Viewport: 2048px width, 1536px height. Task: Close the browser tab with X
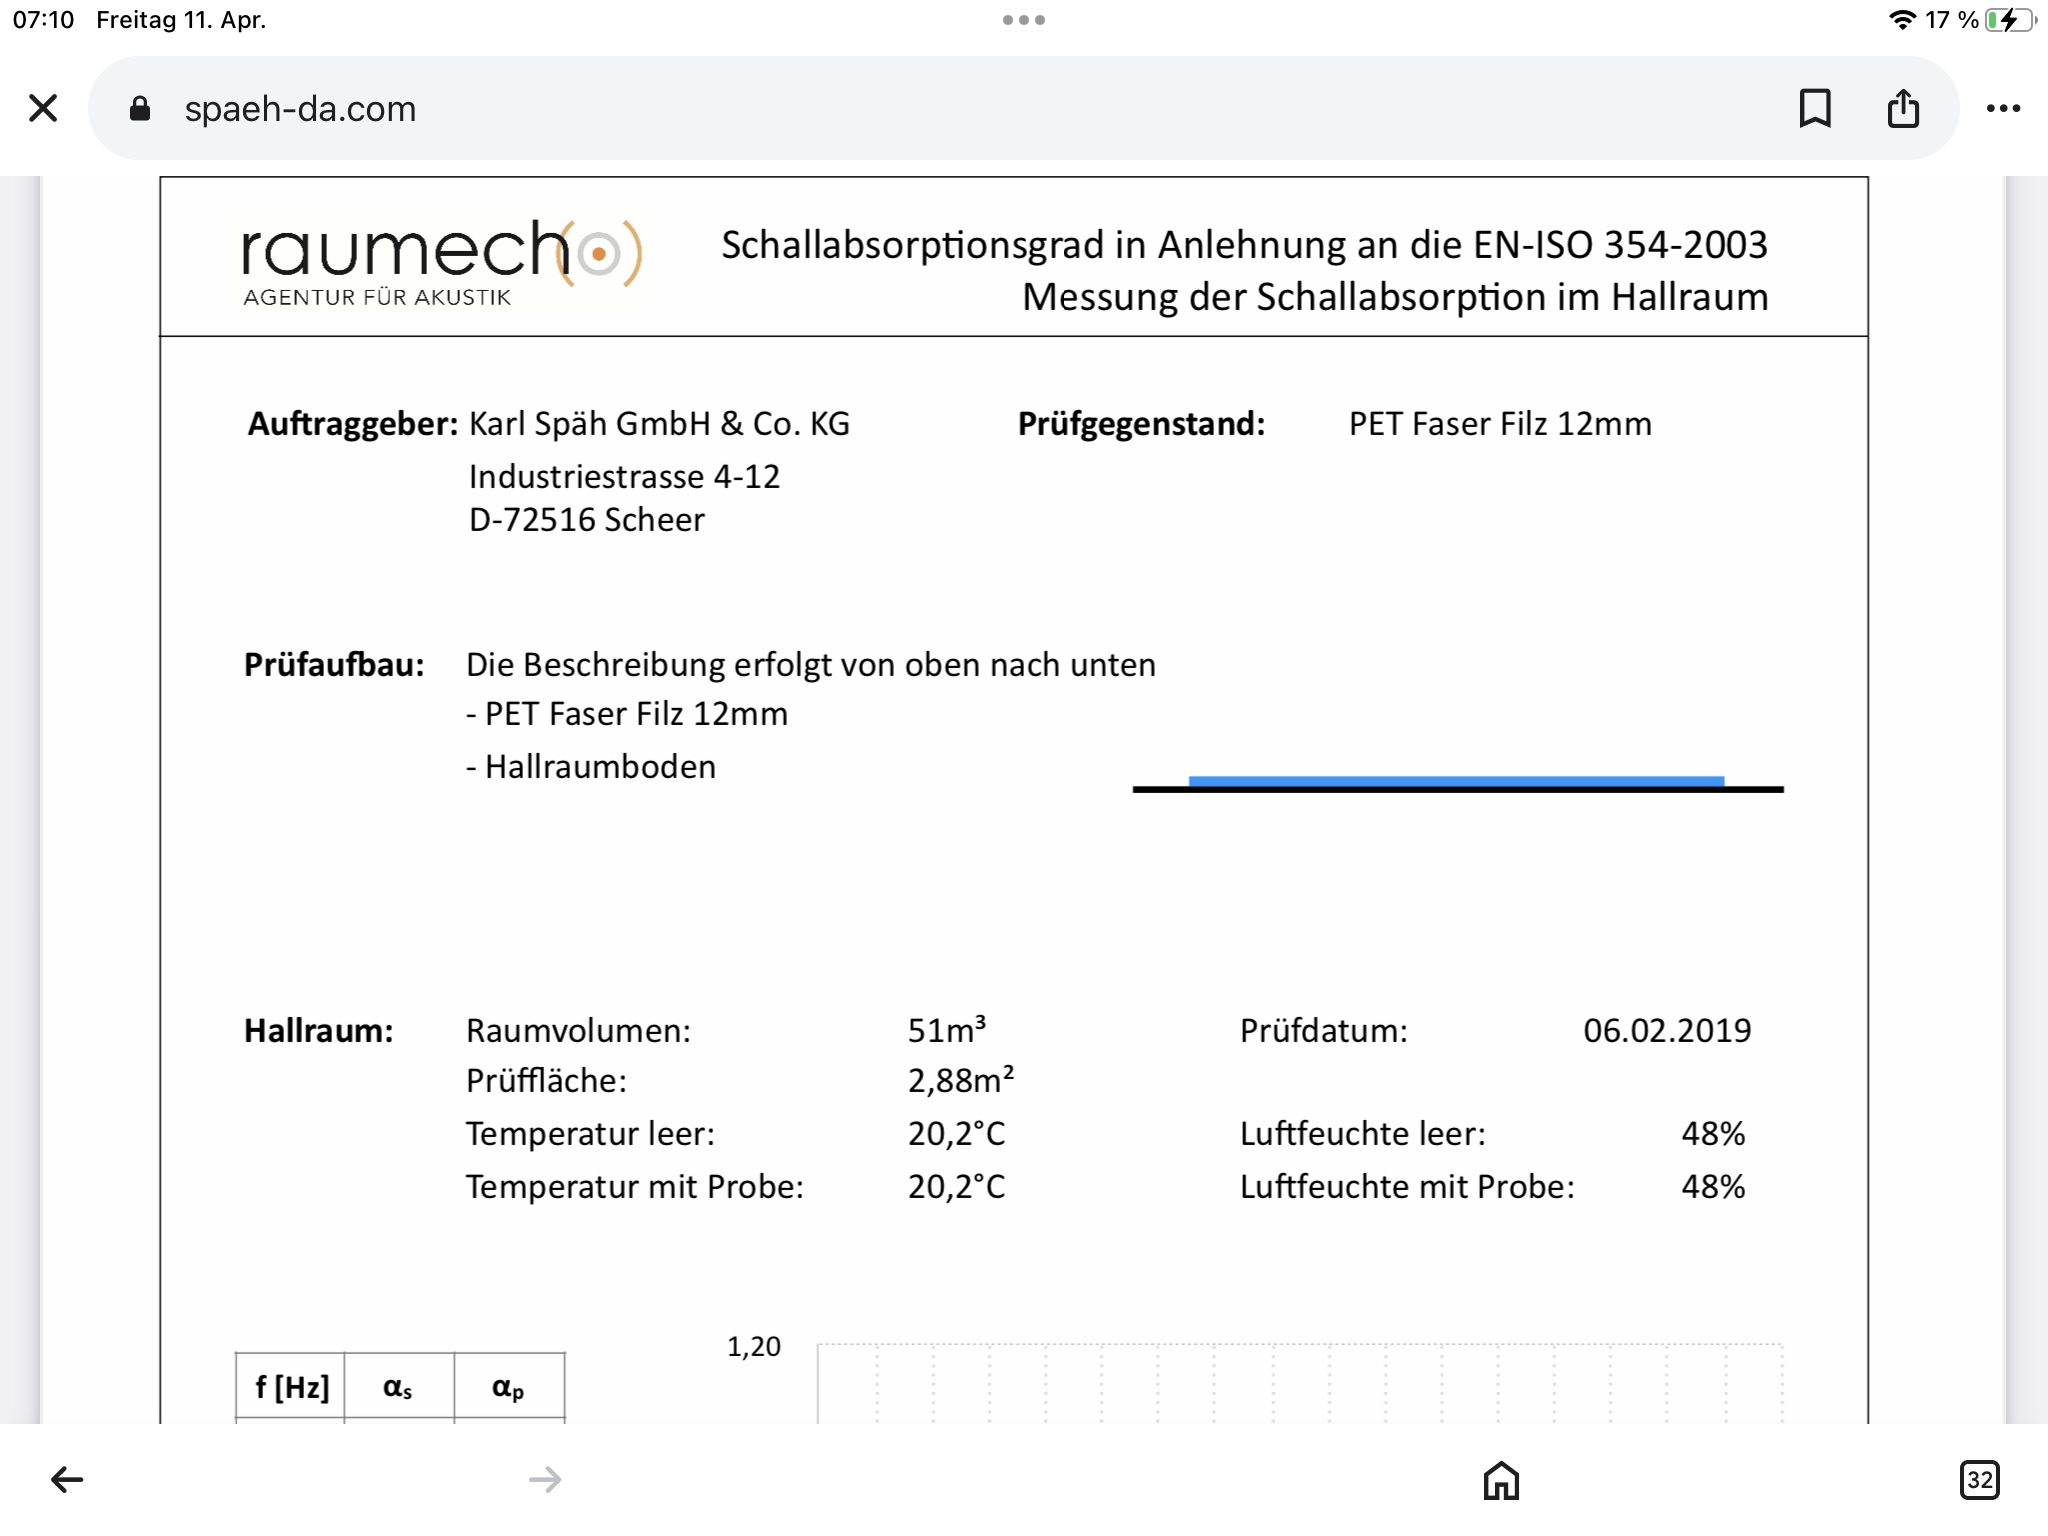(x=43, y=108)
